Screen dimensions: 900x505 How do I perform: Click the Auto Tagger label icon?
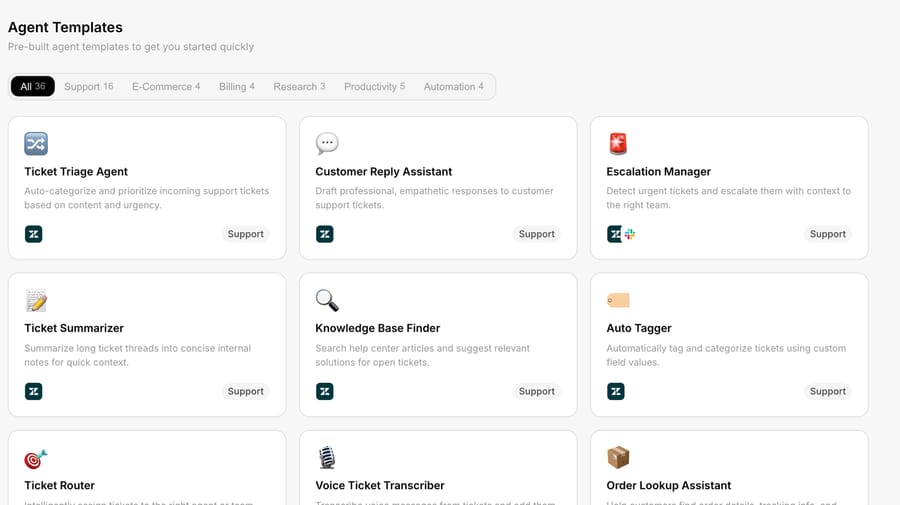tap(618, 300)
